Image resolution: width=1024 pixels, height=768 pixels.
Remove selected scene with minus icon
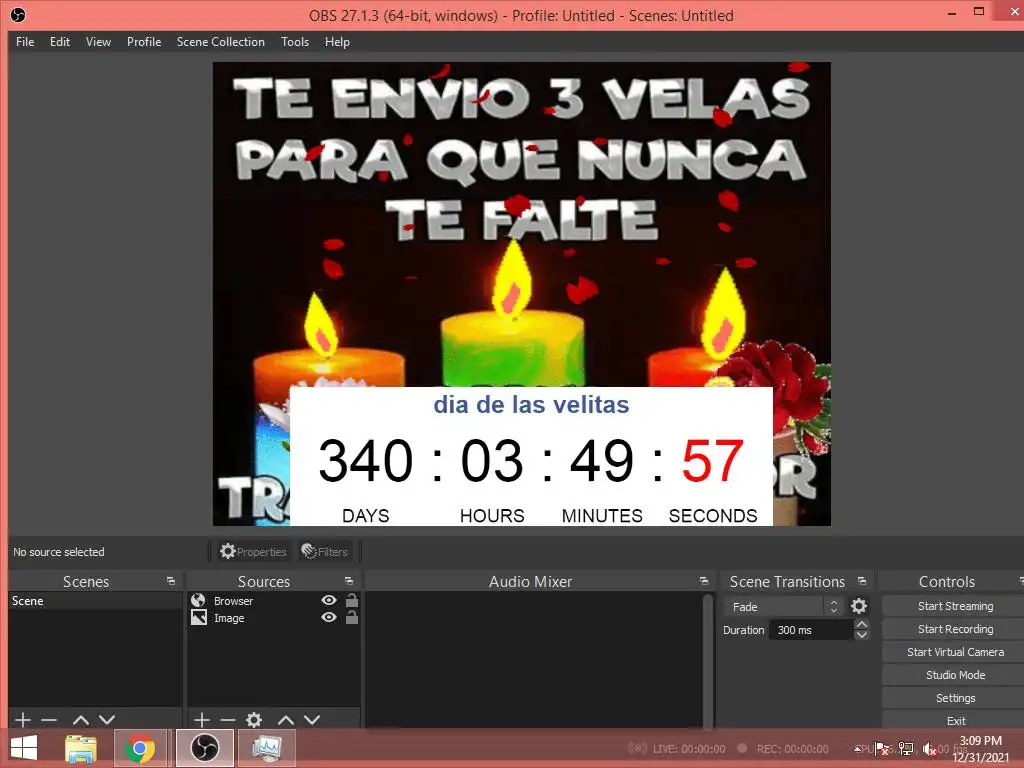click(49, 720)
